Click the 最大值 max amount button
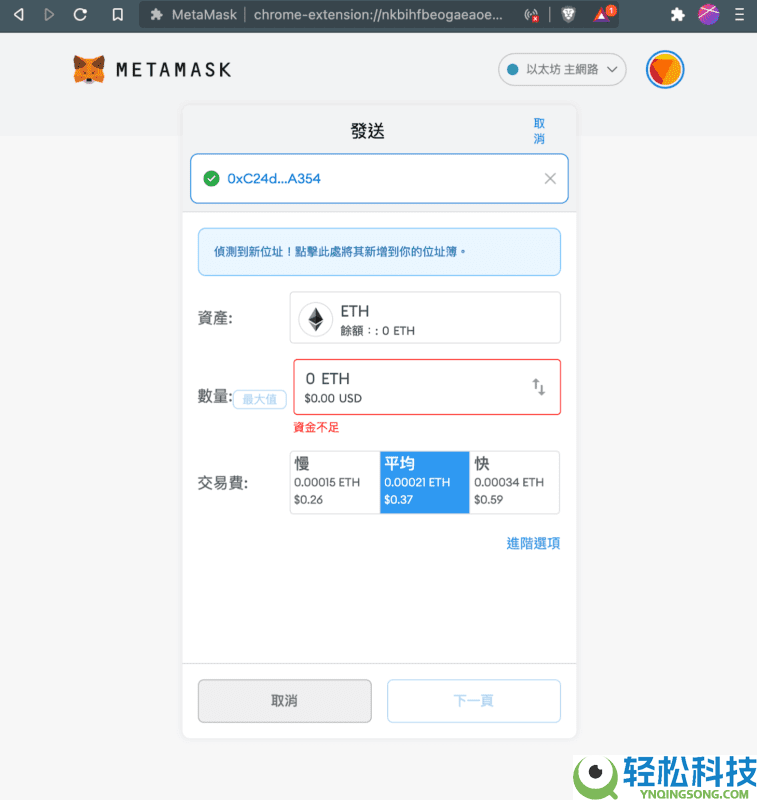The width and height of the screenshot is (757, 800). tap(260, 399)
